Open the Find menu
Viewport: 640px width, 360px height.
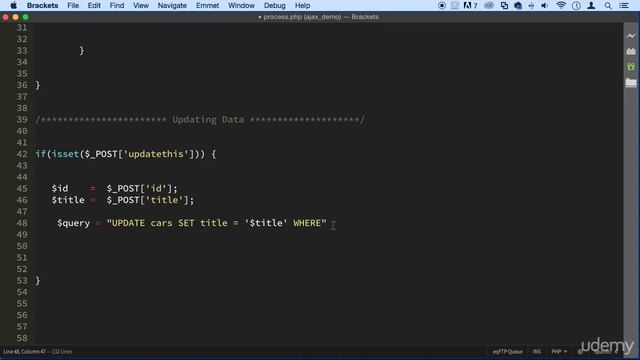coord(117,5)
